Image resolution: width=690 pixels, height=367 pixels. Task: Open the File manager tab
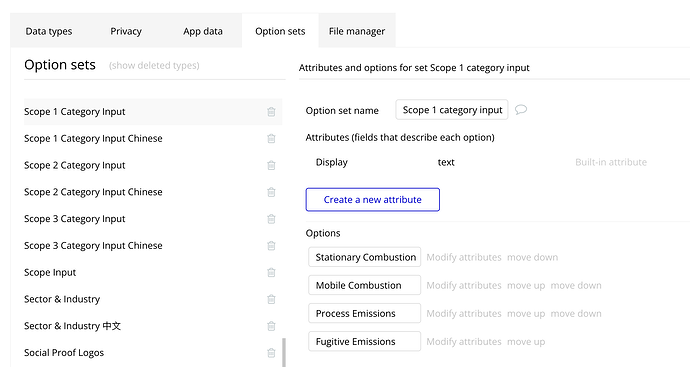point(357,31)
